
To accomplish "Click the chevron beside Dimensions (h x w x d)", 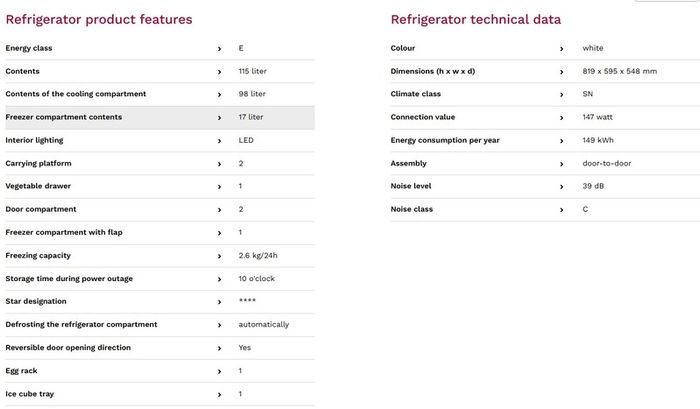I will pos(562,72).
